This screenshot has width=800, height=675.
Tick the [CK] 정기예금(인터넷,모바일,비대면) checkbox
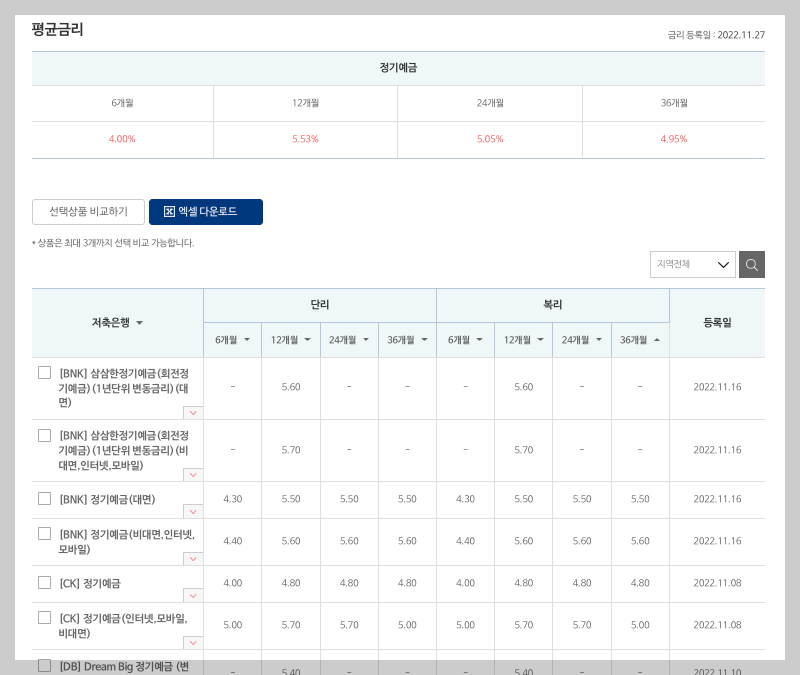44,618
